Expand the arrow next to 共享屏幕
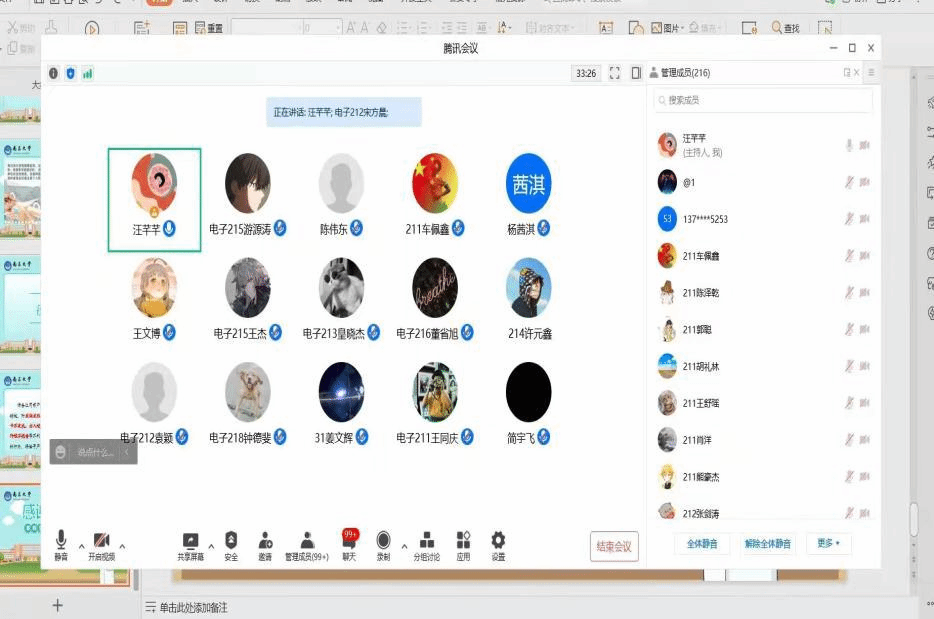 (x=211, y=546)
